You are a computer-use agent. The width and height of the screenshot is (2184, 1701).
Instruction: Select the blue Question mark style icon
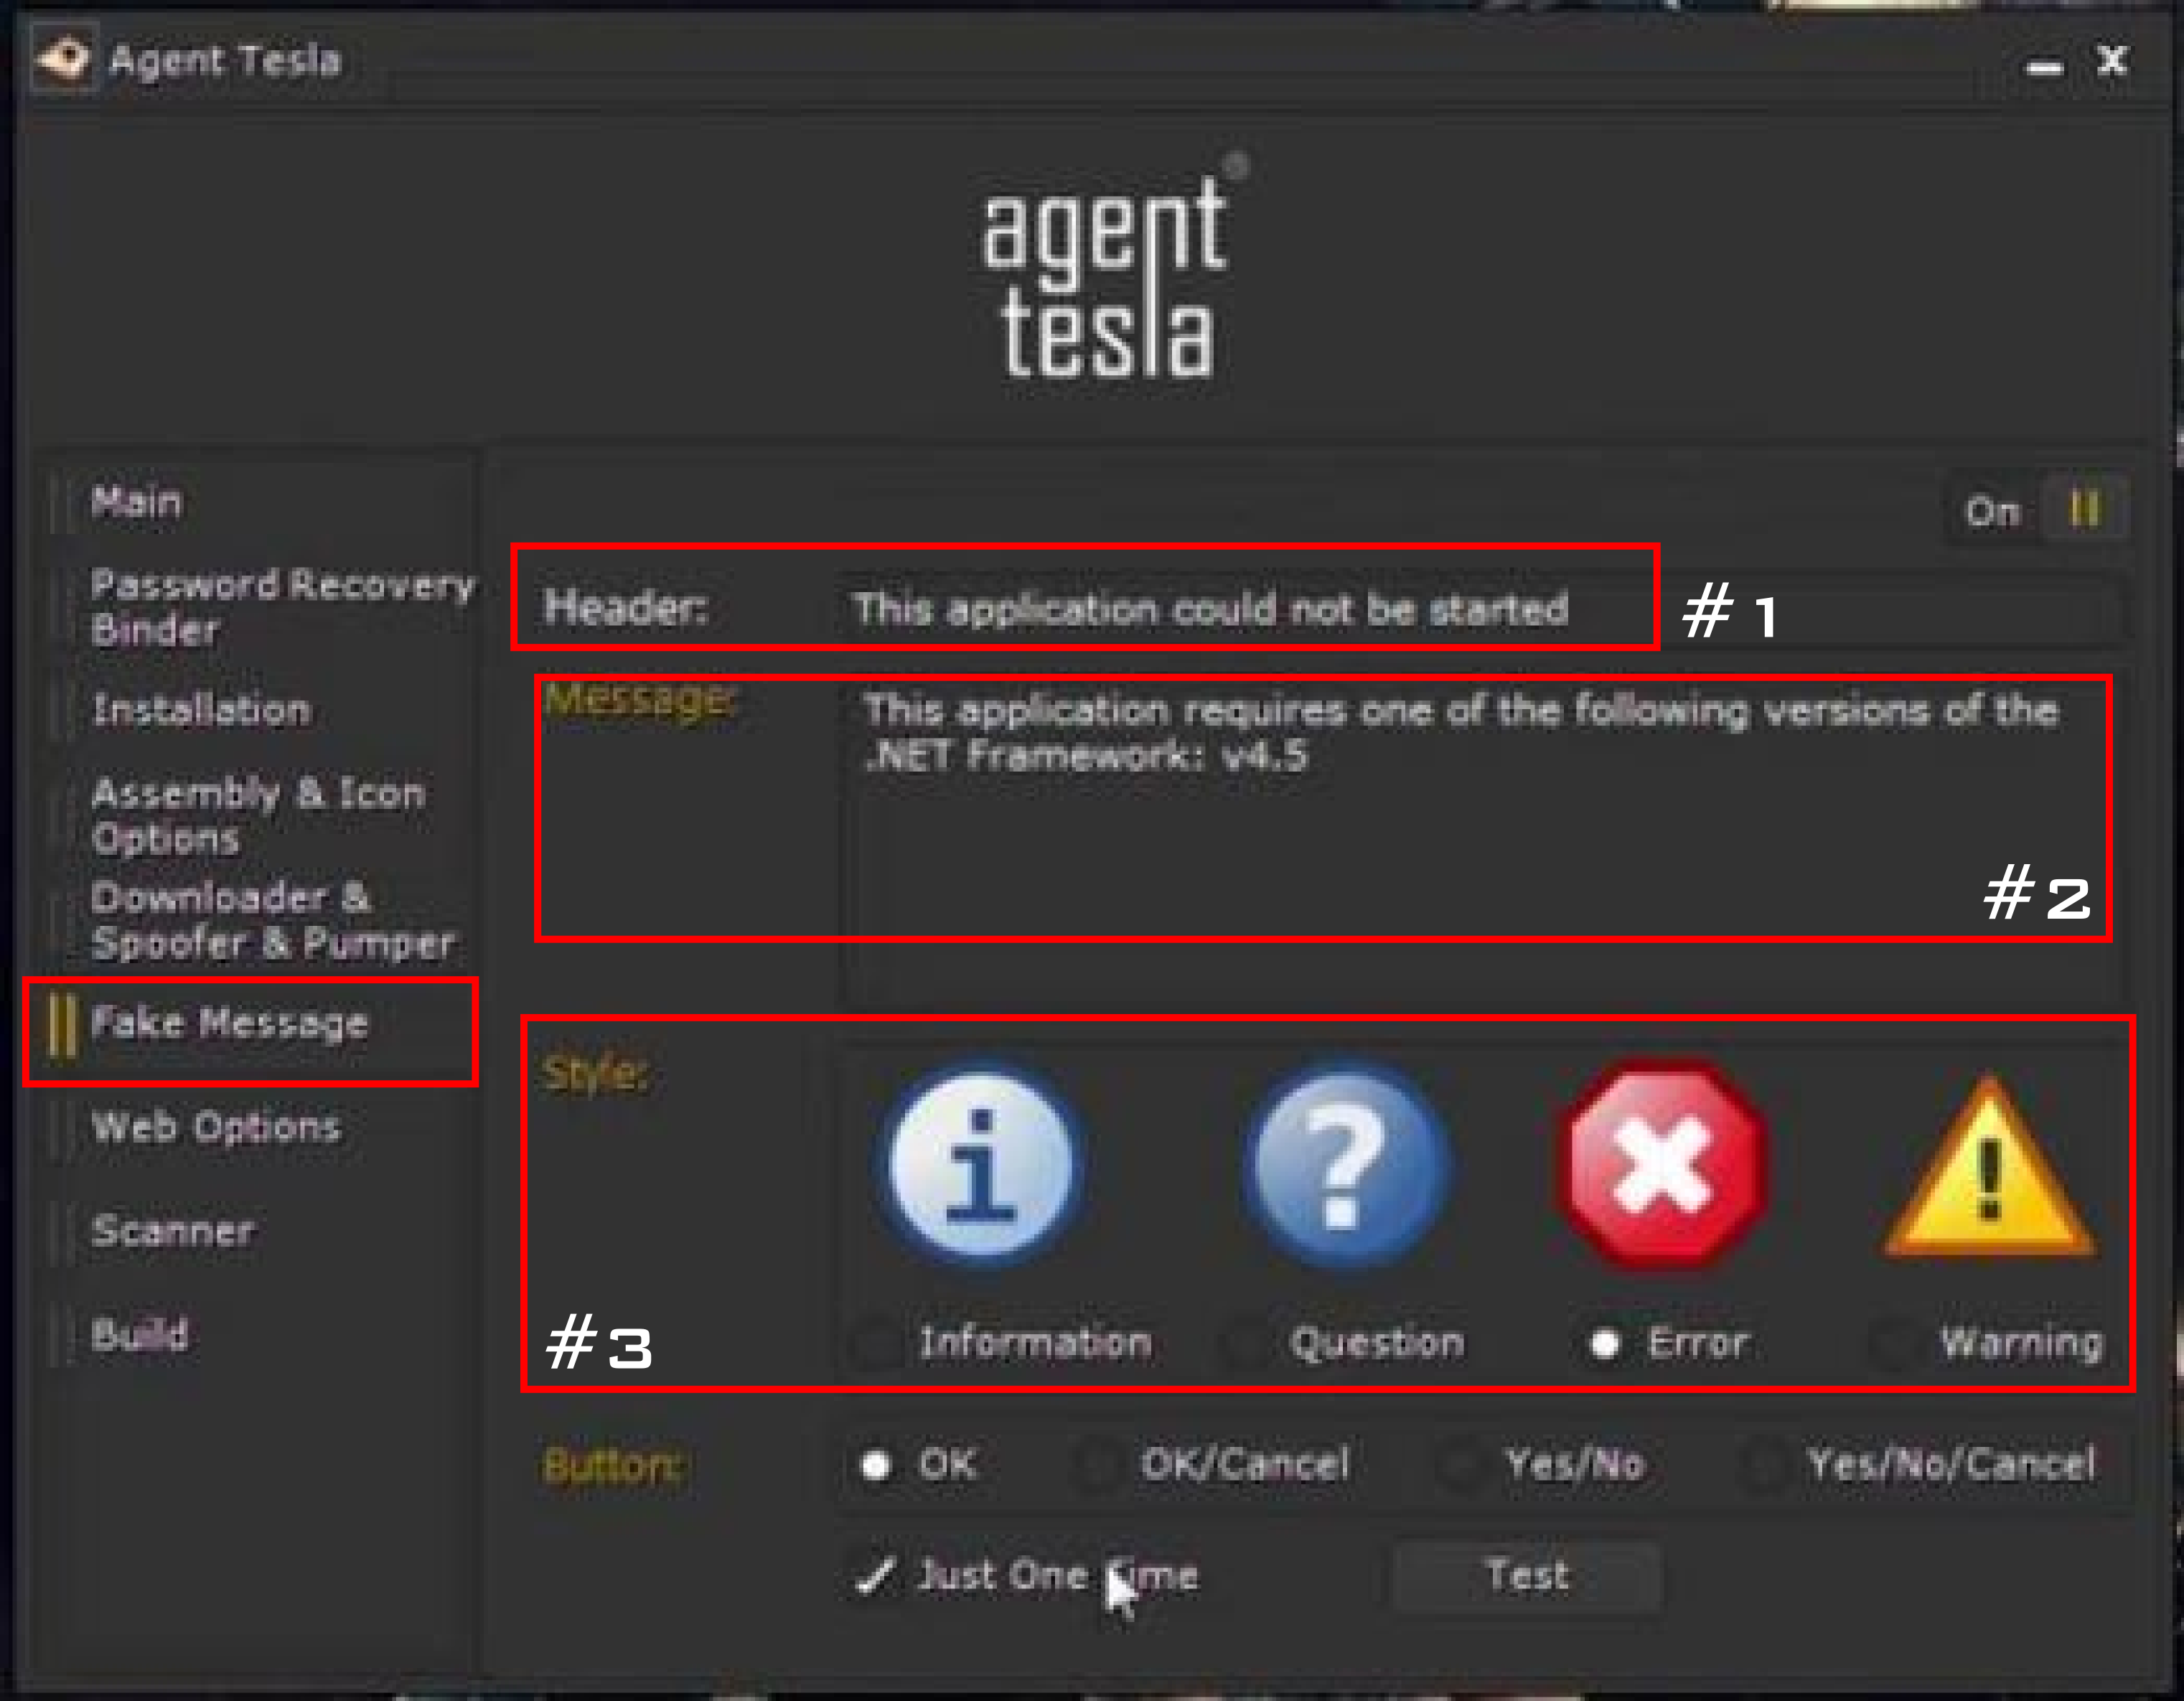[1347, 1166]
